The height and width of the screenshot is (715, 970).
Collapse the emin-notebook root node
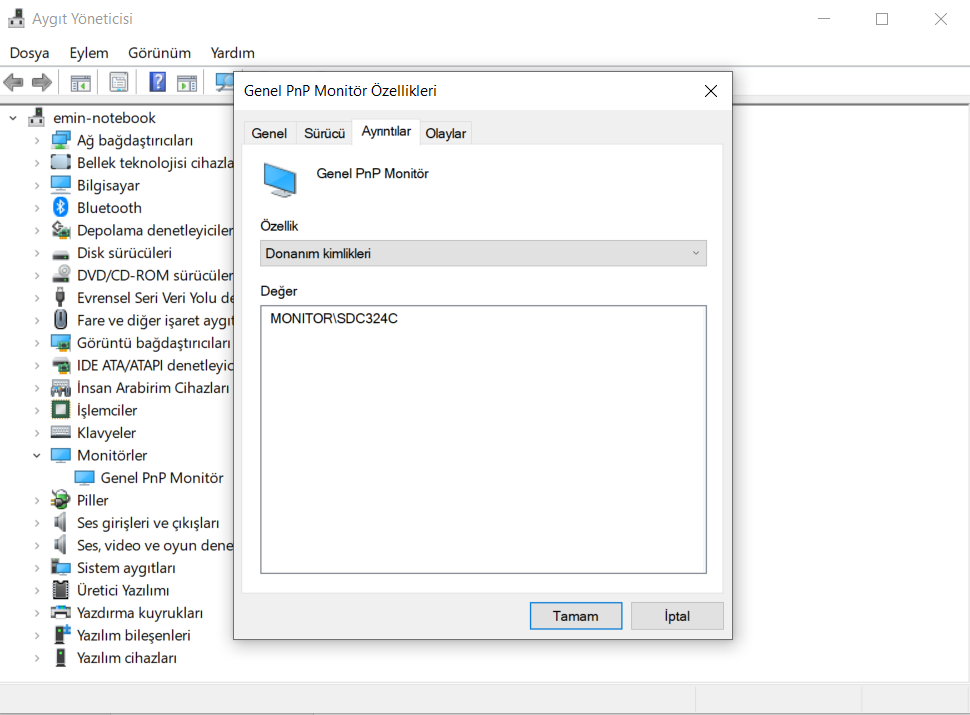pos(13,118)
